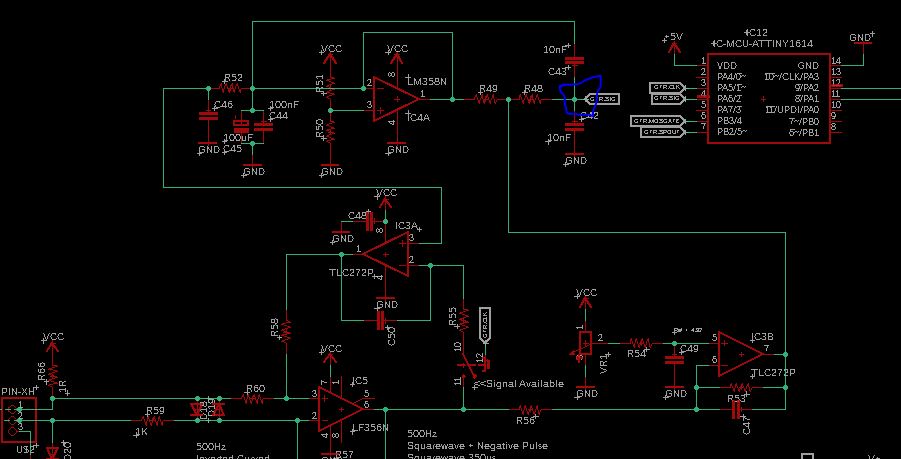Click resistor R66 under VCC
Image resolution: width=901 pixels, height=459 pixels.
coord(52,376)
